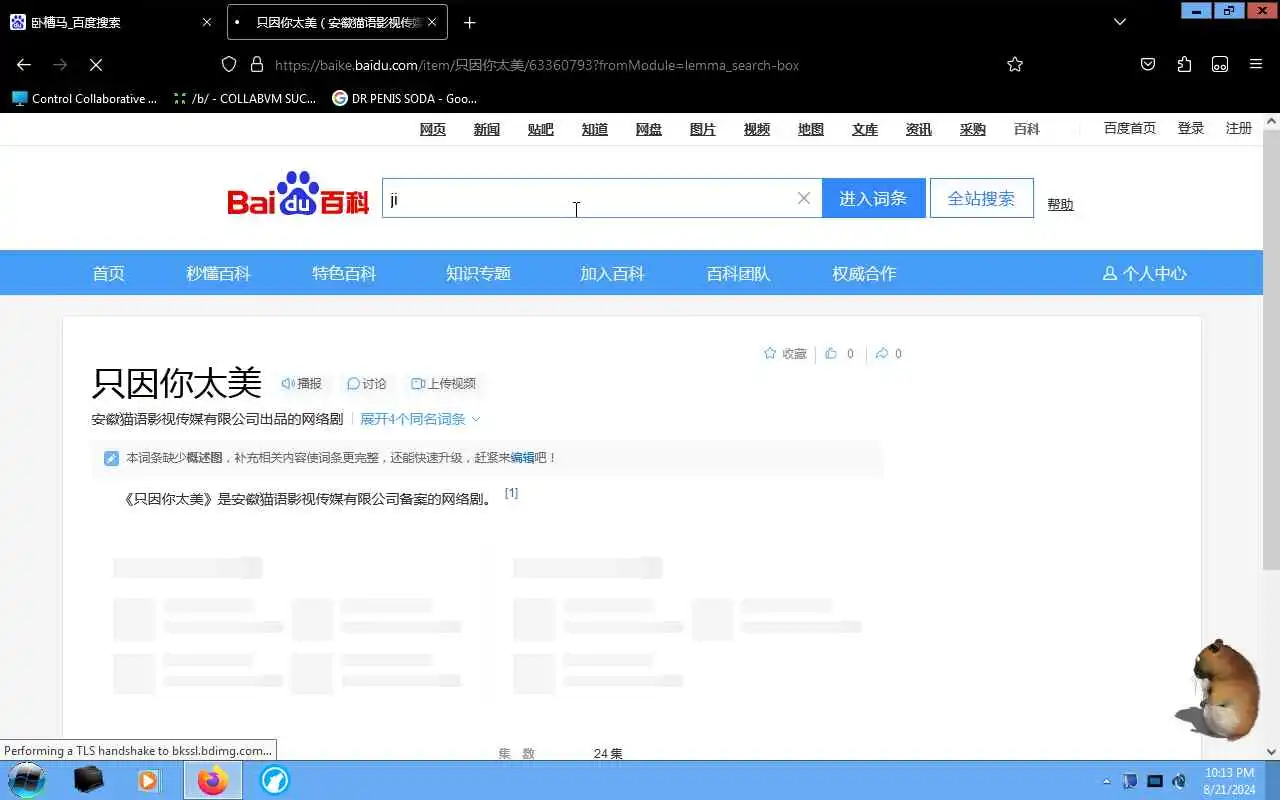
Task: Open Firefox application menu
Action: [1256, 64]
